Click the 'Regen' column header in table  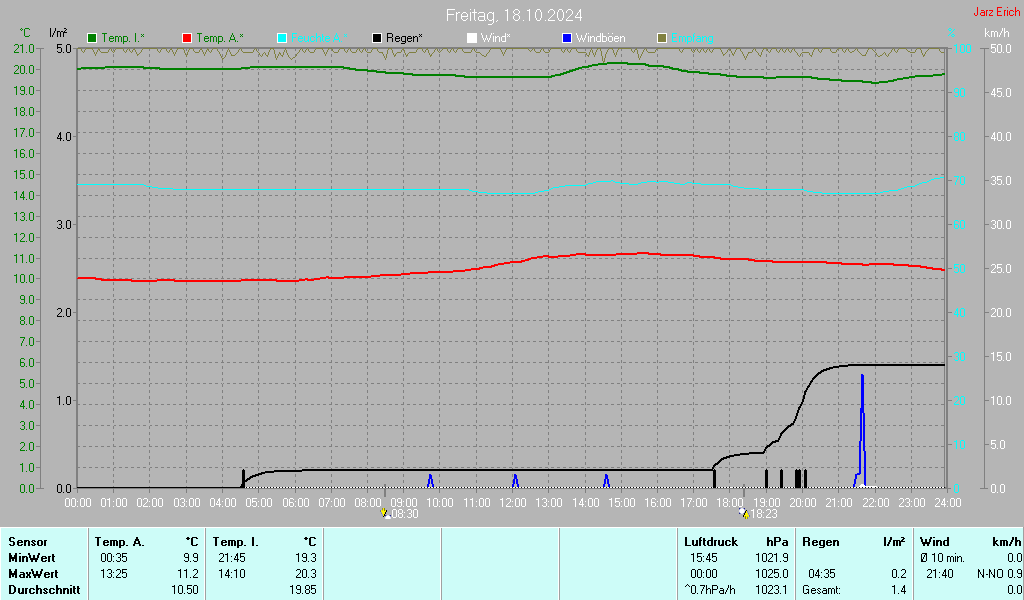pos(821,542)
